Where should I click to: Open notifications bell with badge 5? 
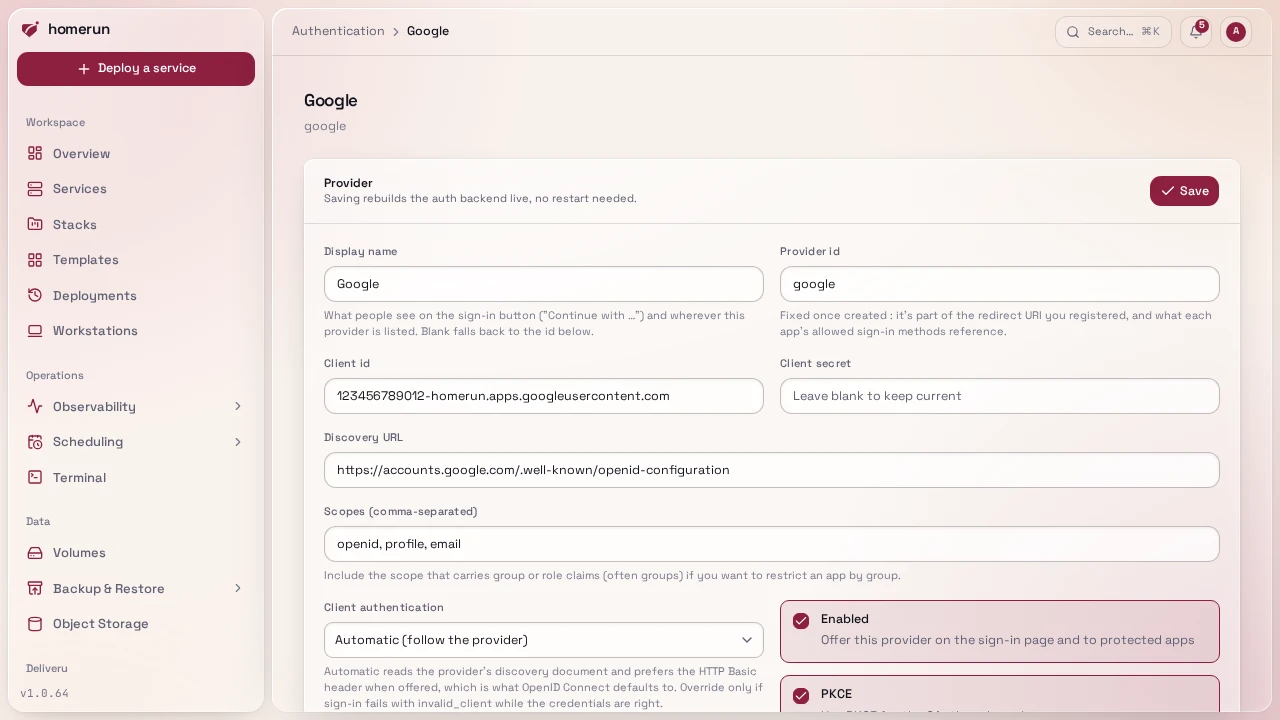pyautogui.click(x=1196, y=31)
